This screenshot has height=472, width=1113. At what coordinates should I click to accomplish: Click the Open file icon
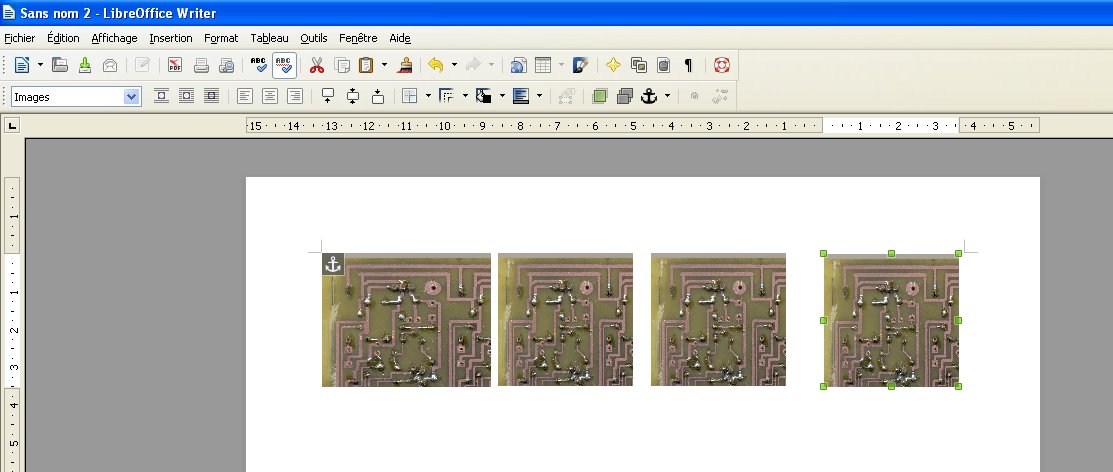tap(60, 65)
